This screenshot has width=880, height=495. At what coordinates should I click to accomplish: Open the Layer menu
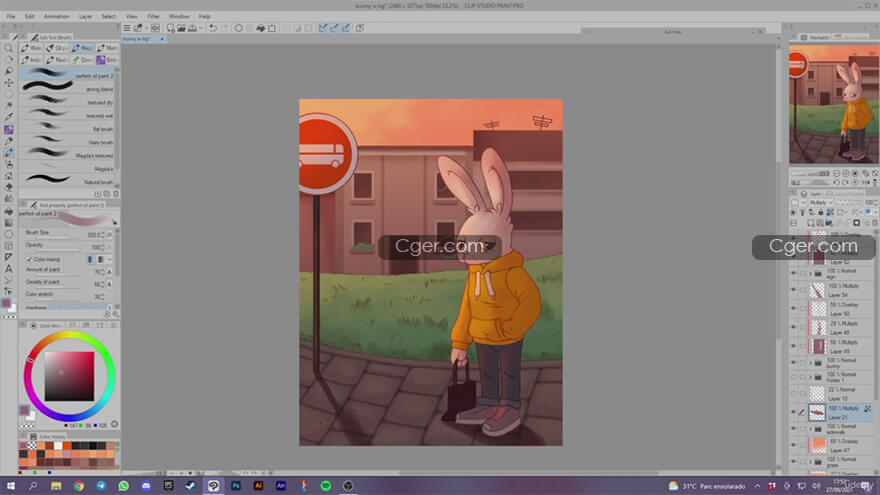click(85, 16)
